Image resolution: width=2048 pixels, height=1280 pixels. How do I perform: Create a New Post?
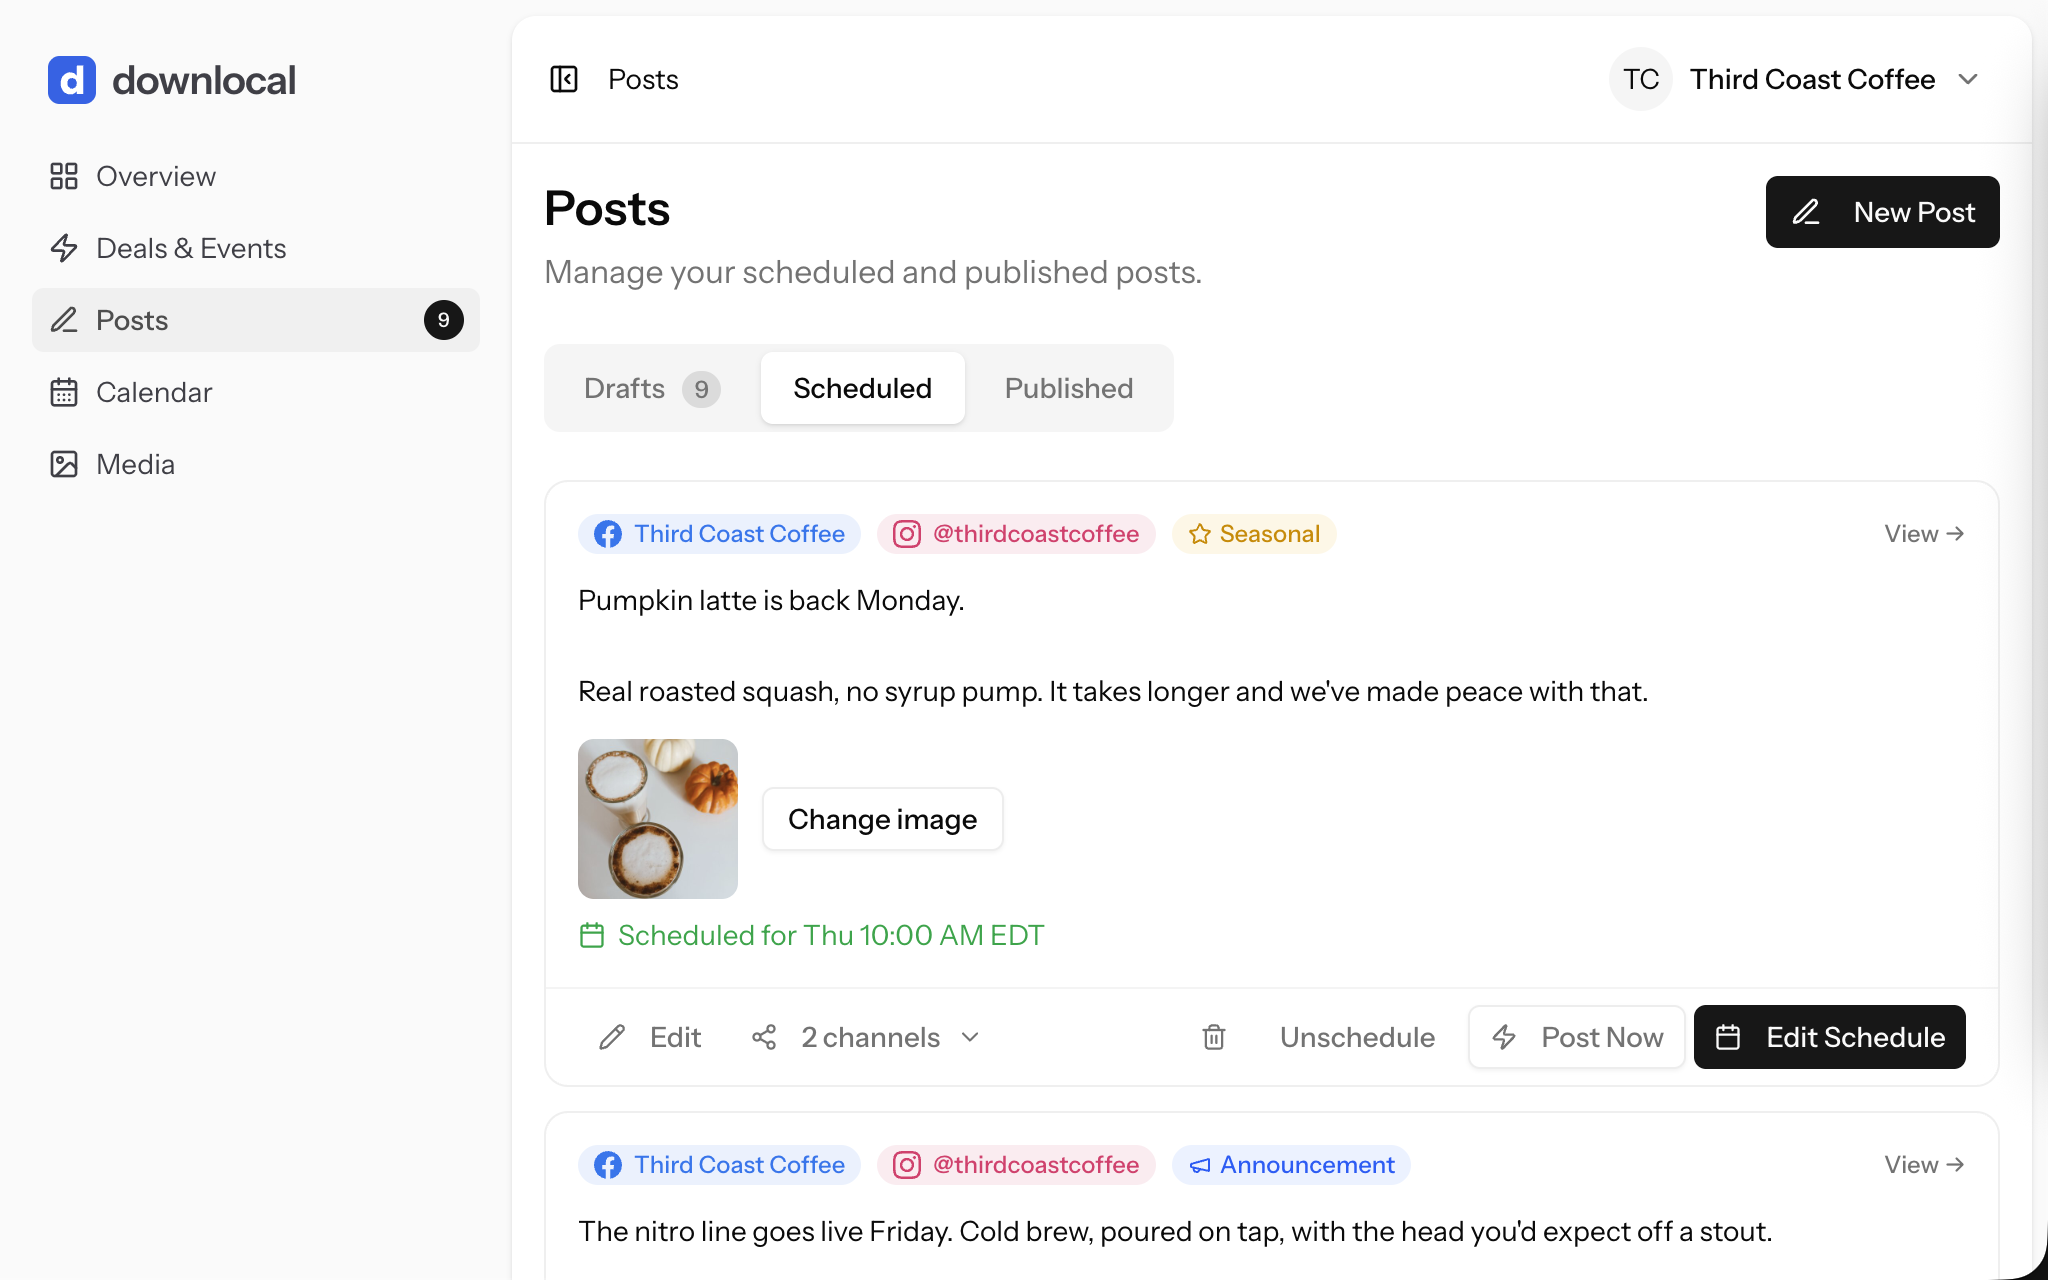point(1882,212)
